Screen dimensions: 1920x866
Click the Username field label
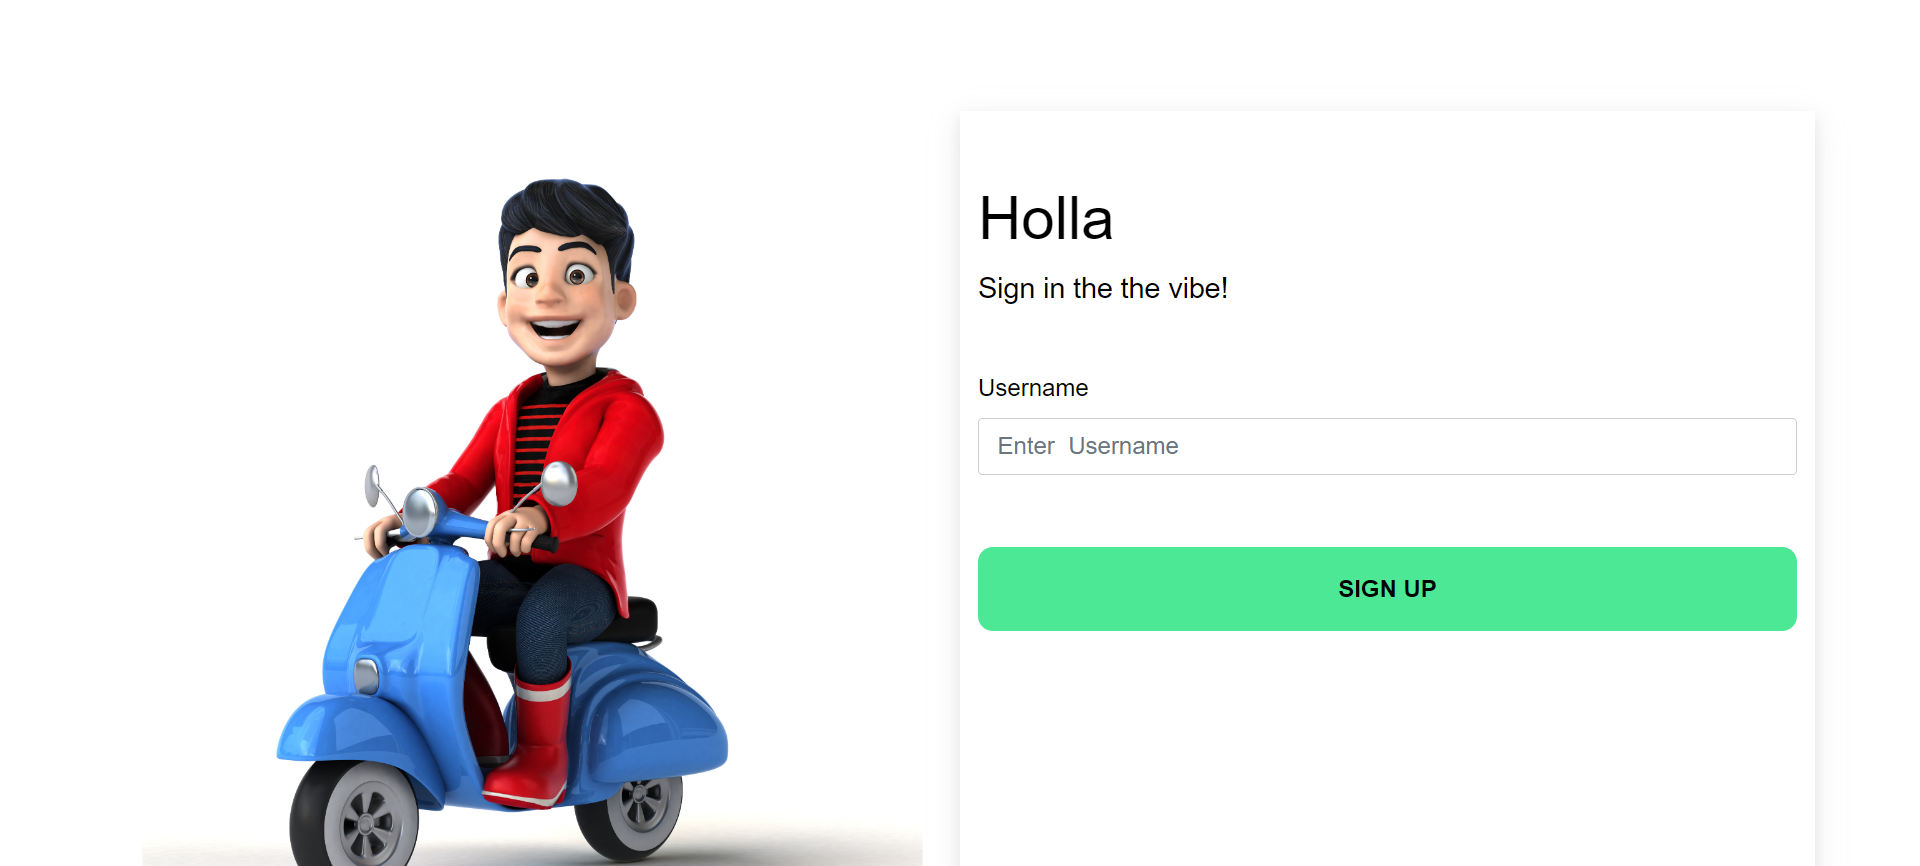pos(1033,388)
